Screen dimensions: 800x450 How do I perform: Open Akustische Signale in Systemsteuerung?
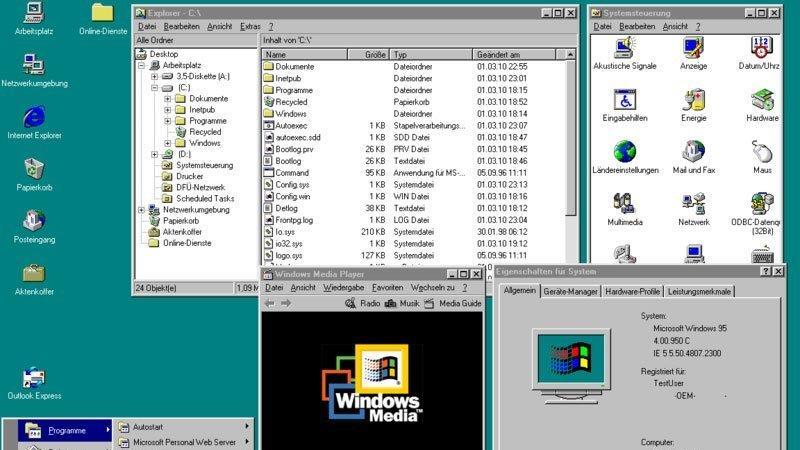pos(624,53)
